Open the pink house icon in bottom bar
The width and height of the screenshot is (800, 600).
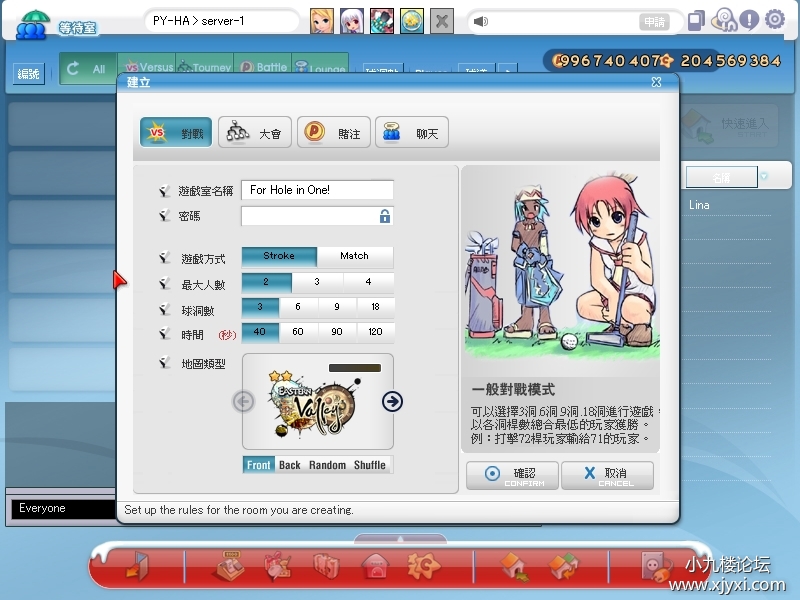click(375, 567)
